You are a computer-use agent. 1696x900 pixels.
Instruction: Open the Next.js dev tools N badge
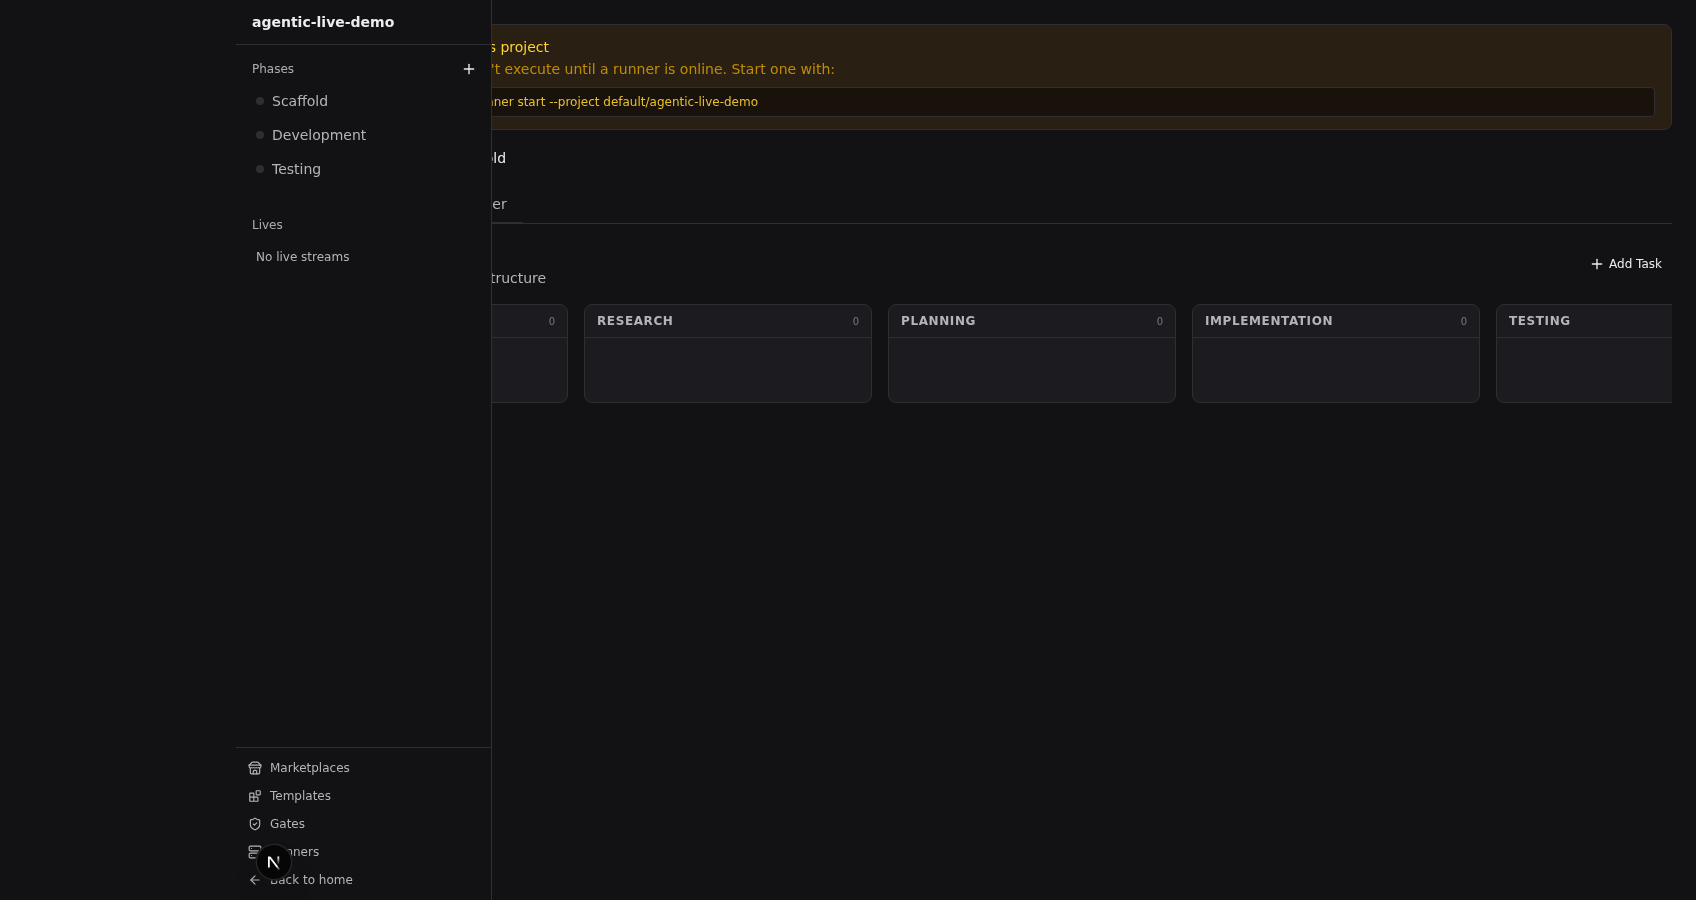[x=273, y=862]
